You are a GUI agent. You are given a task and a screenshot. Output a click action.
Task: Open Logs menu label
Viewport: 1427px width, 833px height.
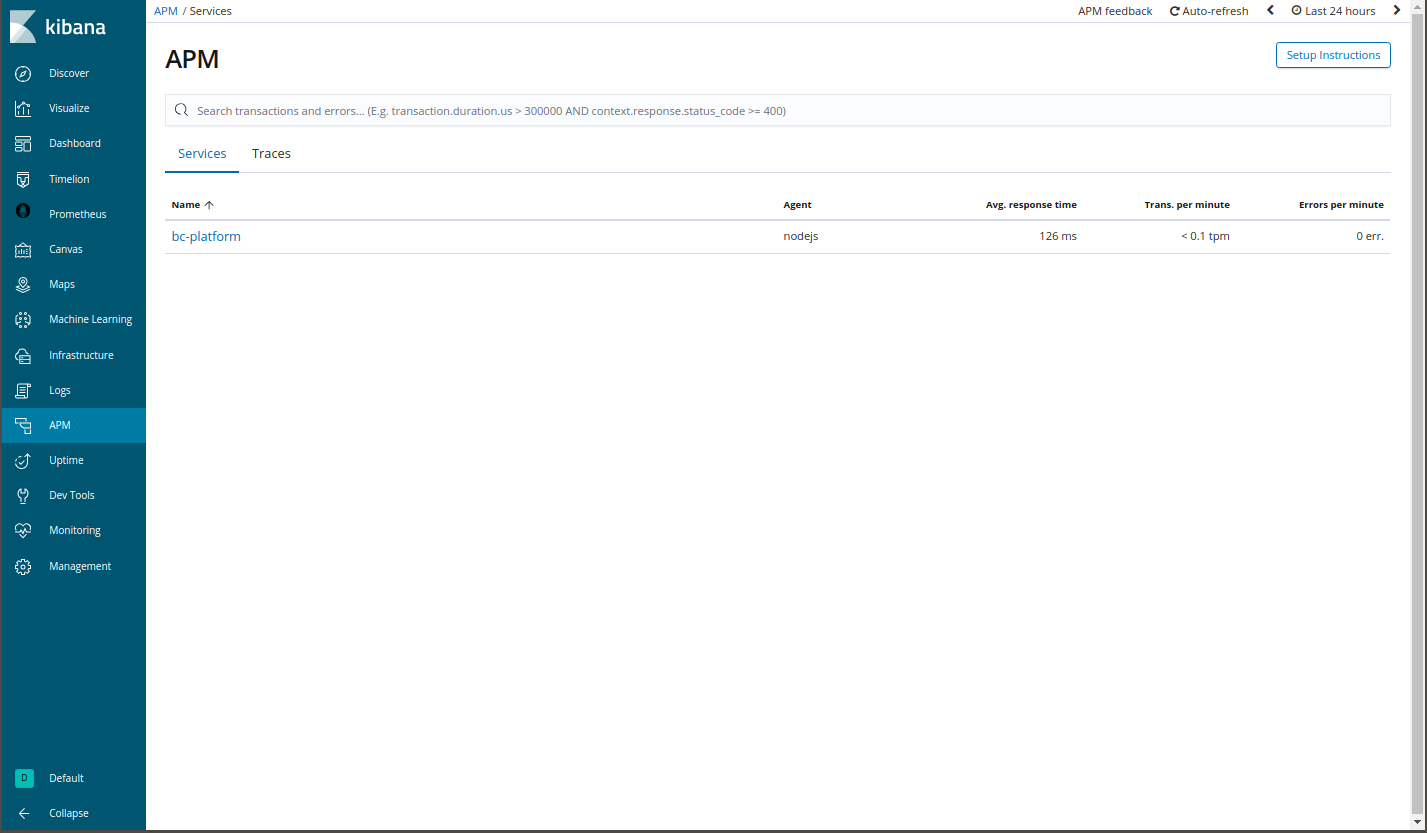(60, 390)
